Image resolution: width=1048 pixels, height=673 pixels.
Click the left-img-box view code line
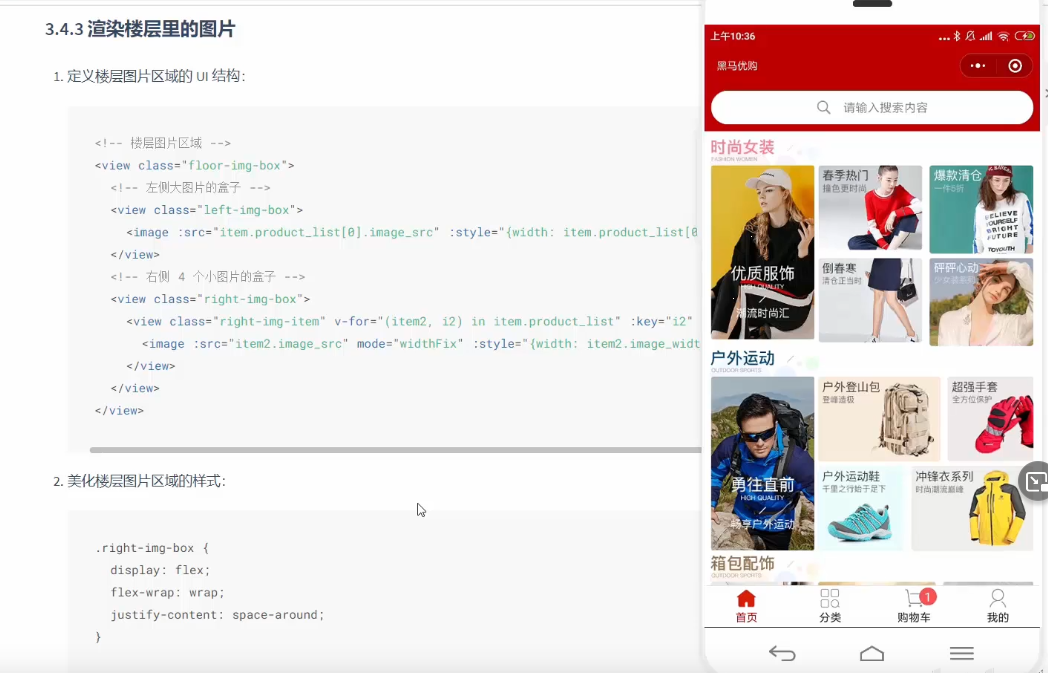(x=207, y=210)
